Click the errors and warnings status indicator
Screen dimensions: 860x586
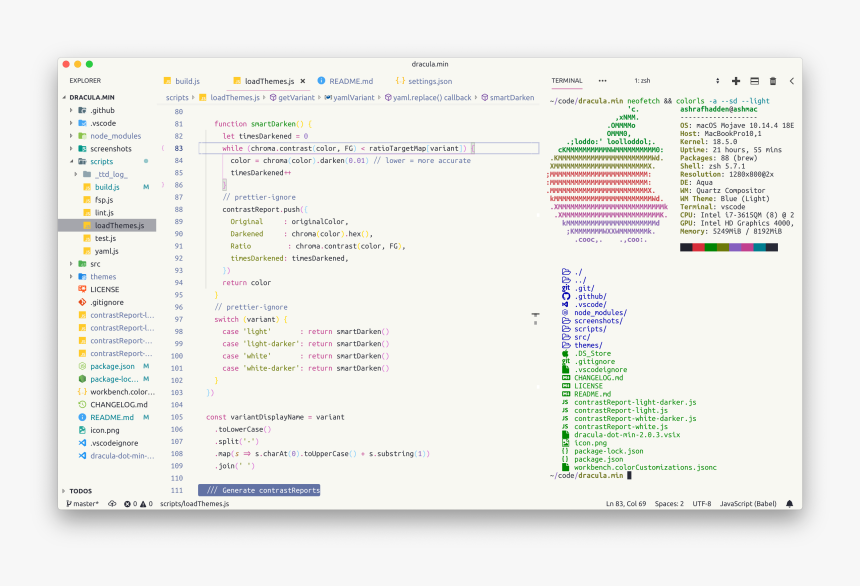[x=138, y=504]
